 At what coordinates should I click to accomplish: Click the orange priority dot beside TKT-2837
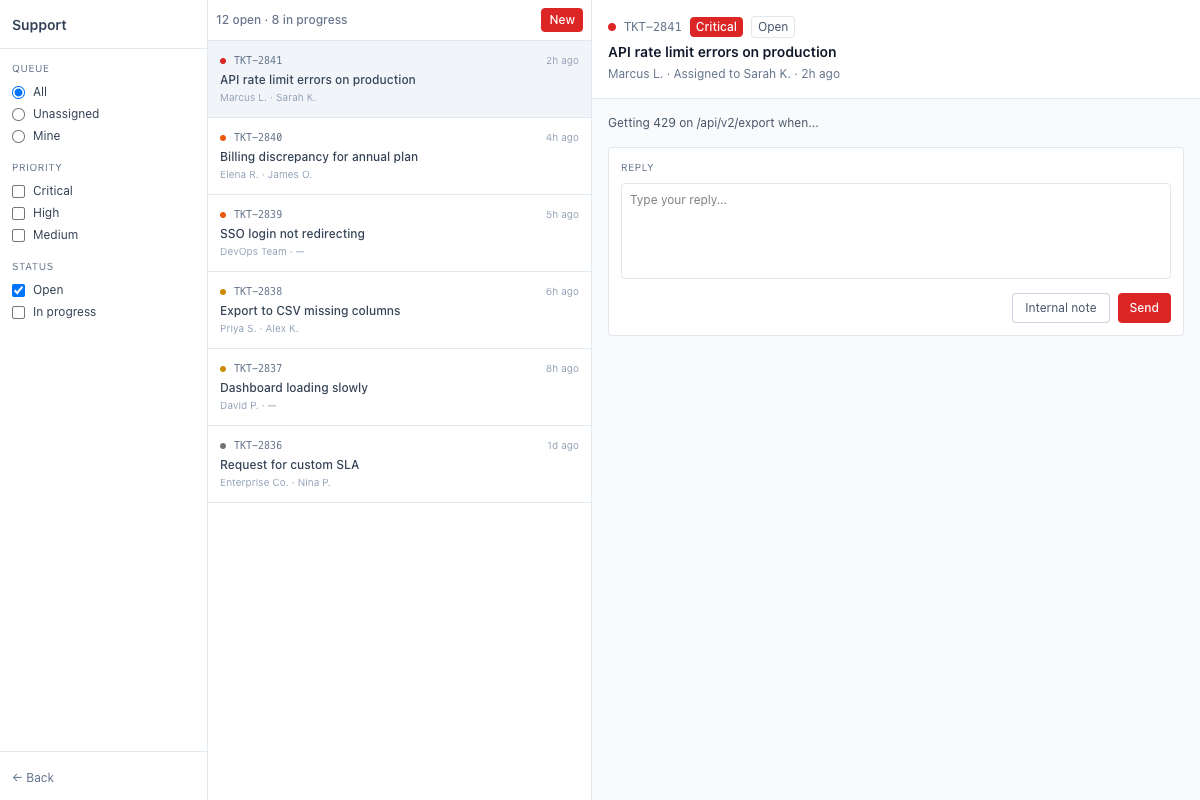point(221,368)
